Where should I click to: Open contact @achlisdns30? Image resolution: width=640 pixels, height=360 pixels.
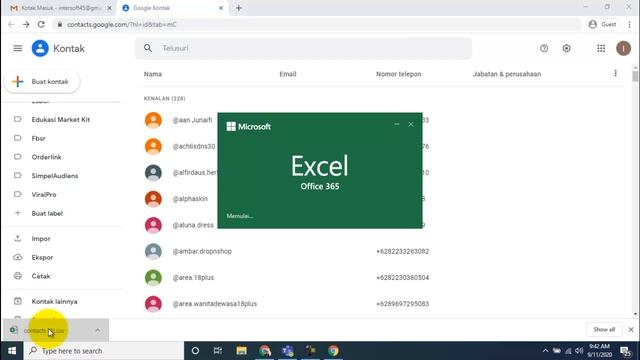pyautogui.click(x=194, y=146)
